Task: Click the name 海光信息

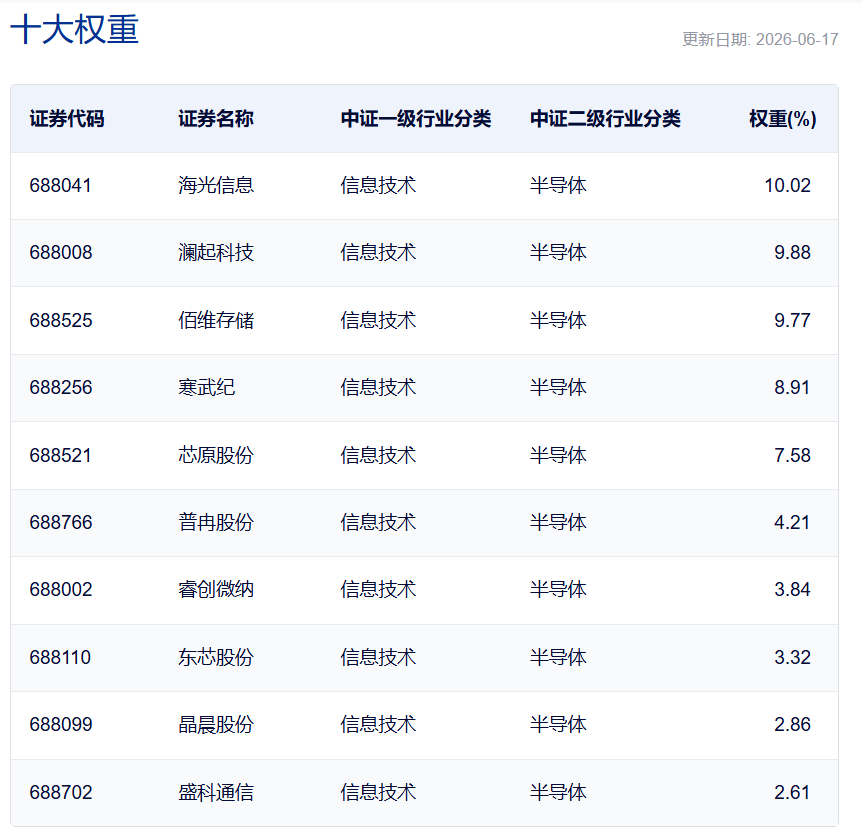Action: pos(216,185)
